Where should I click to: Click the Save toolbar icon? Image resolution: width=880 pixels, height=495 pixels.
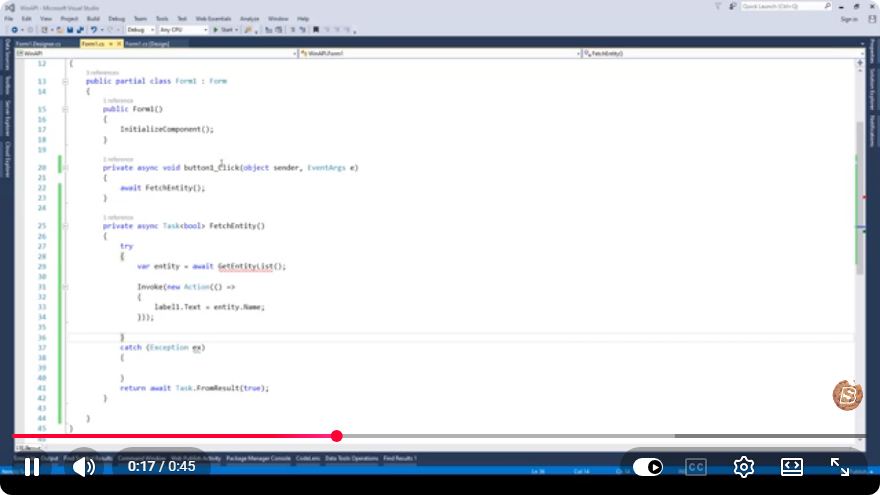point(70,30)
